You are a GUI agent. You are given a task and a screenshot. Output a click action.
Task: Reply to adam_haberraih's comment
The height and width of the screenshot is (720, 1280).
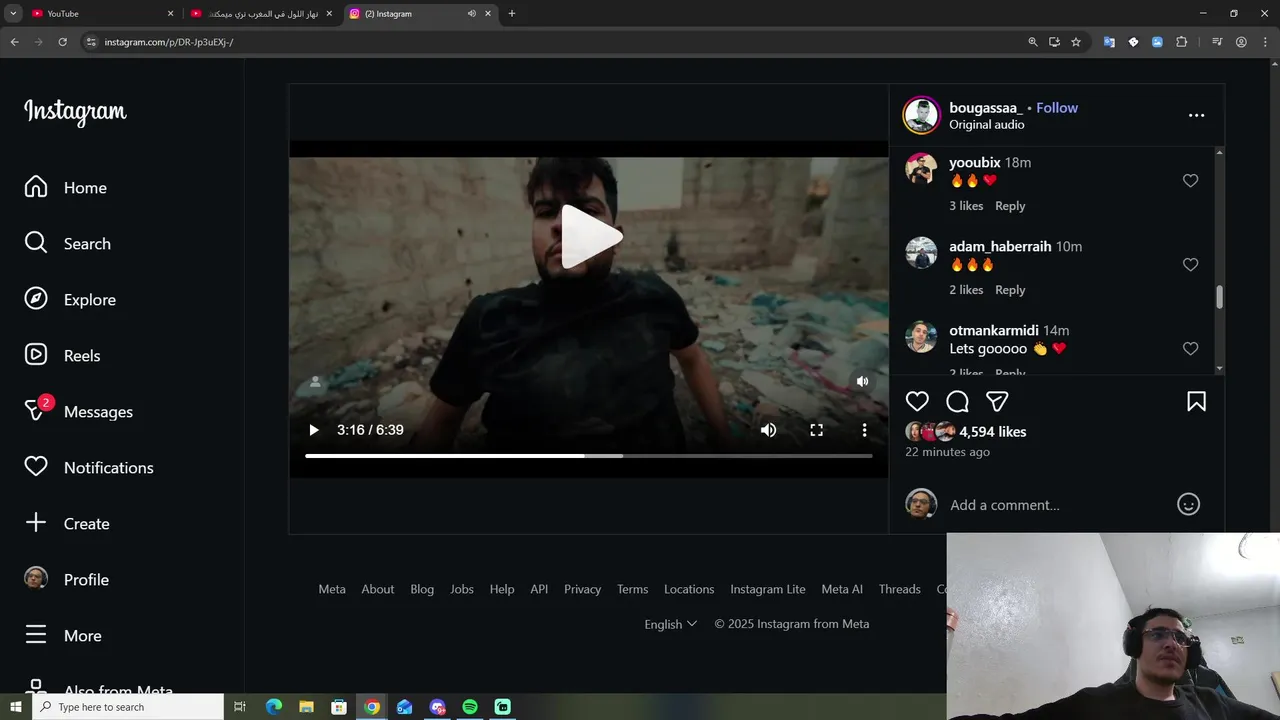[1010, 290]
